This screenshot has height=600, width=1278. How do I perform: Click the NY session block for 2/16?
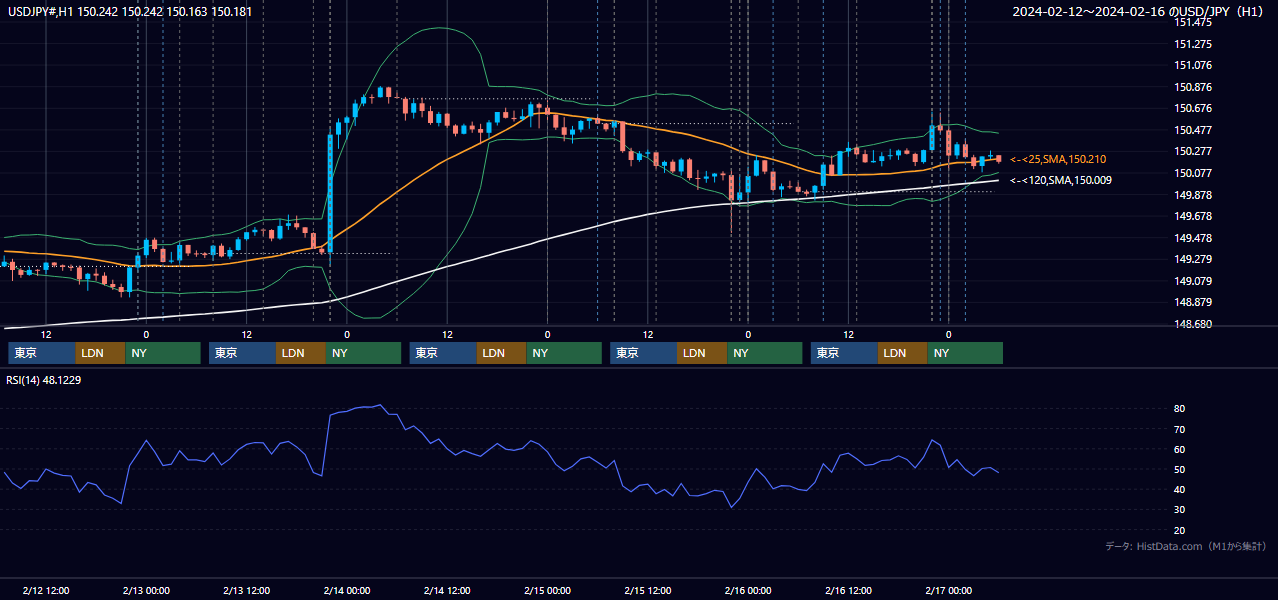pos(965,353)
